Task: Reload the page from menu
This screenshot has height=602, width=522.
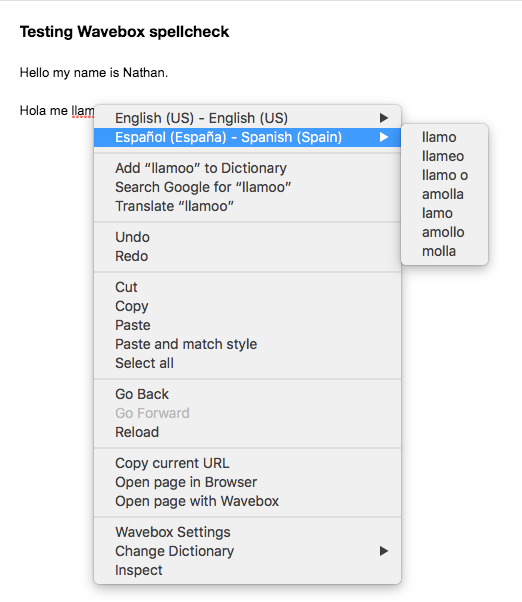Action: [247, 432]
